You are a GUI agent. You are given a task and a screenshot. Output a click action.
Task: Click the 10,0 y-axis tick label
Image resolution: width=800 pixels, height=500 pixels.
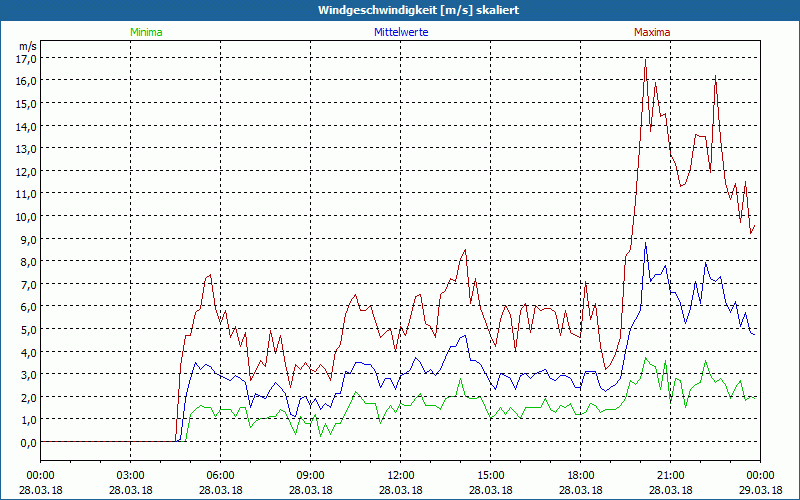point(26,216)
